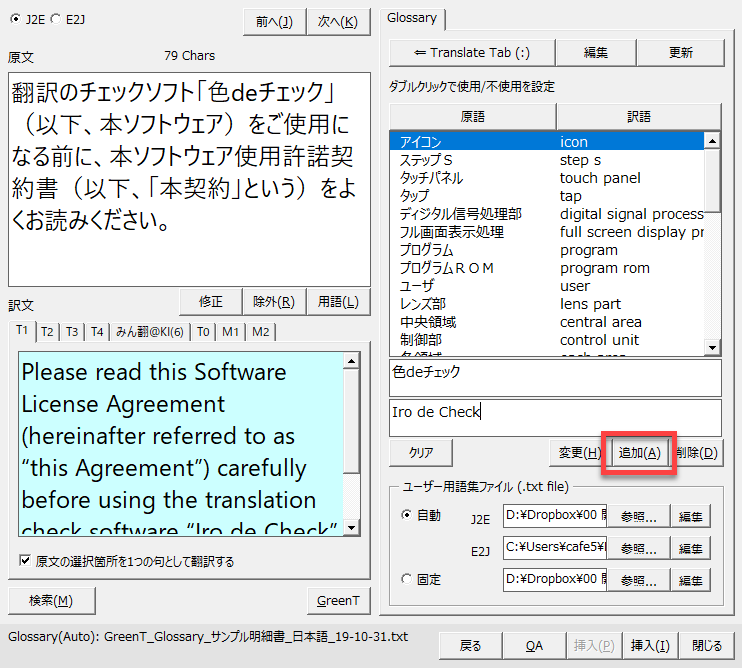Toggle the single-sentence translation checkbox

(25, 561)
